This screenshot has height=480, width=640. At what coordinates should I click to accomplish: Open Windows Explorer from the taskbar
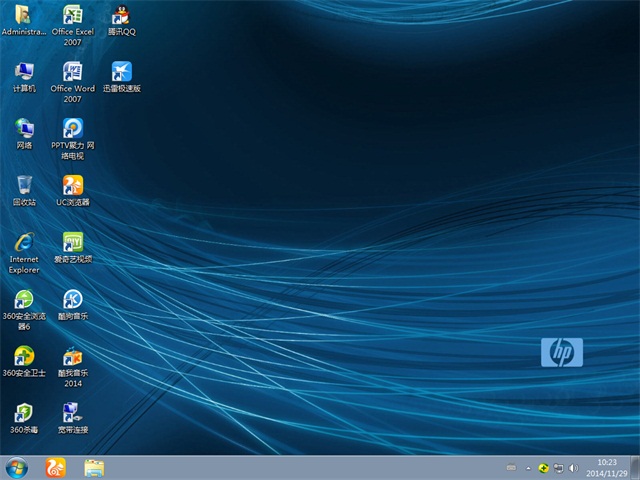94,467
